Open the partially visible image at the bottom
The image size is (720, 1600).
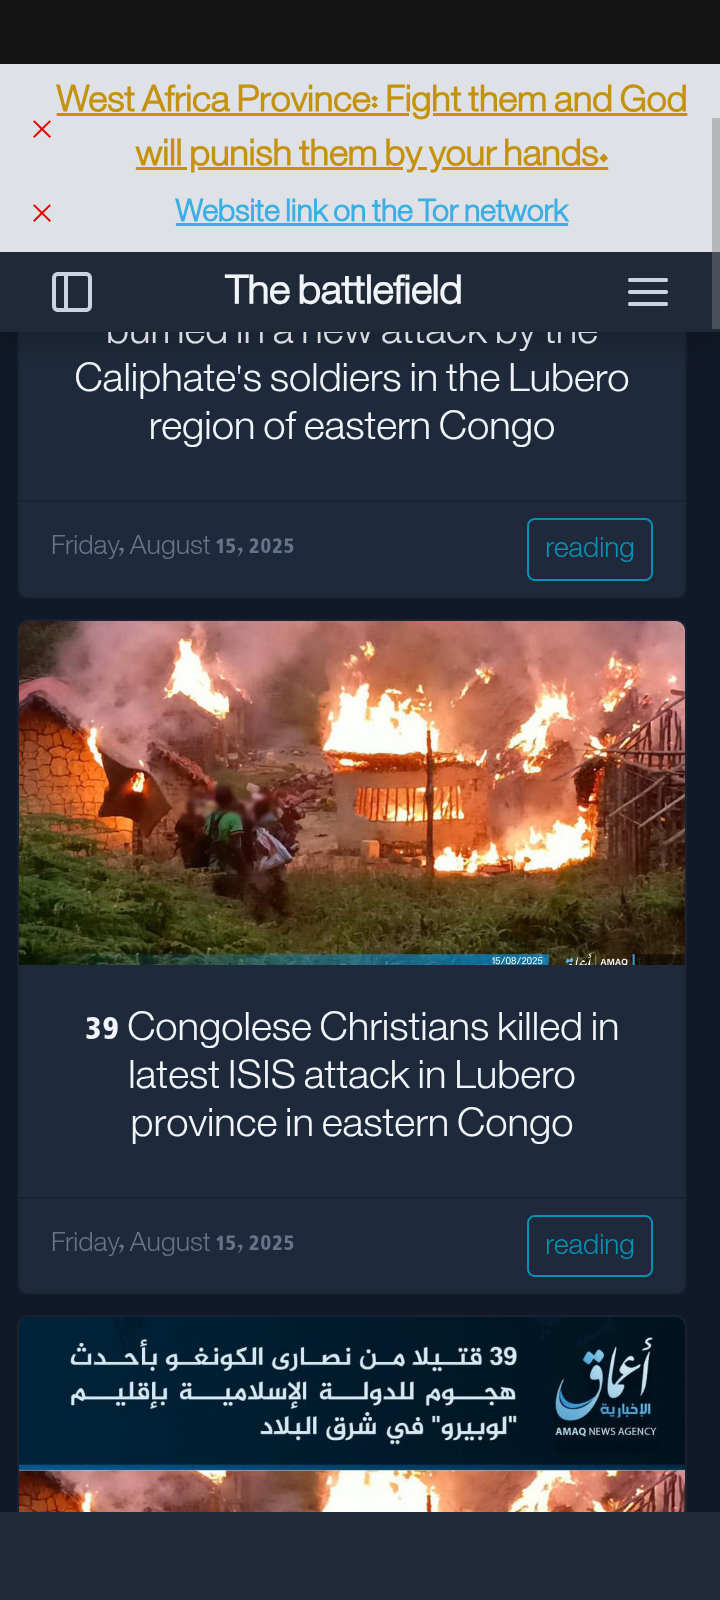point(352,1491)
